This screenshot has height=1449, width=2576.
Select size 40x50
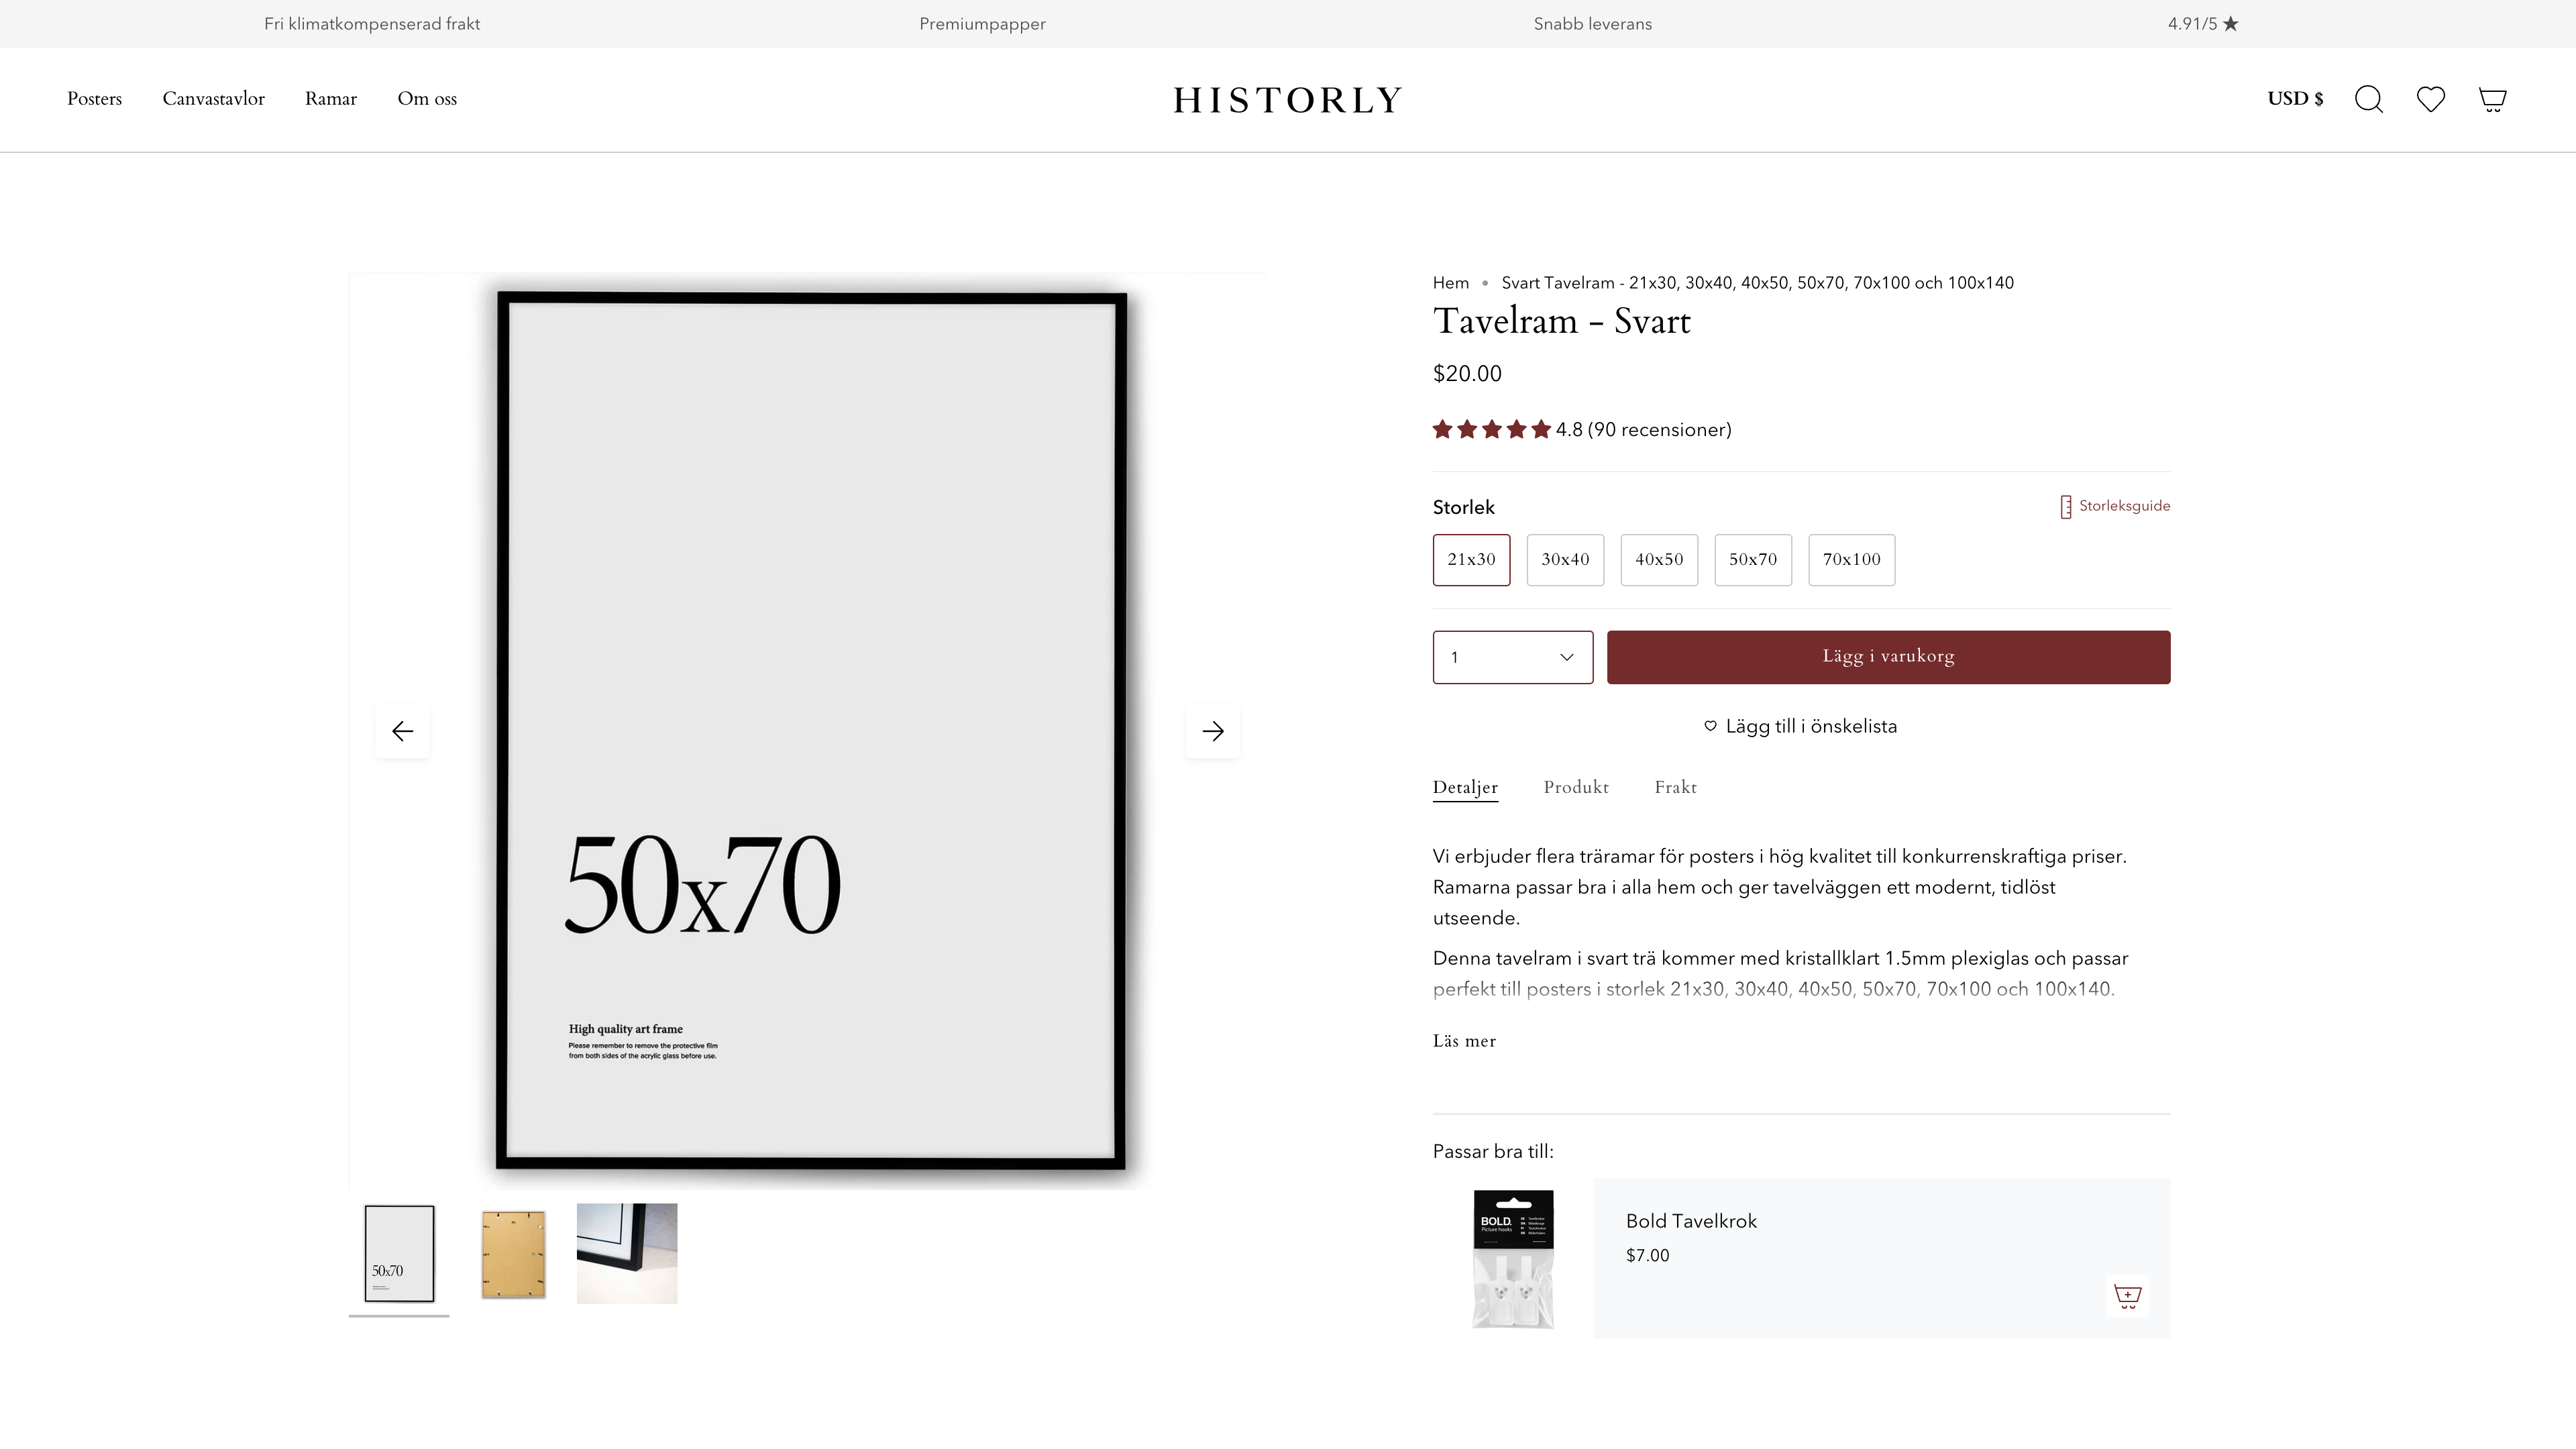pos(1659,560)
